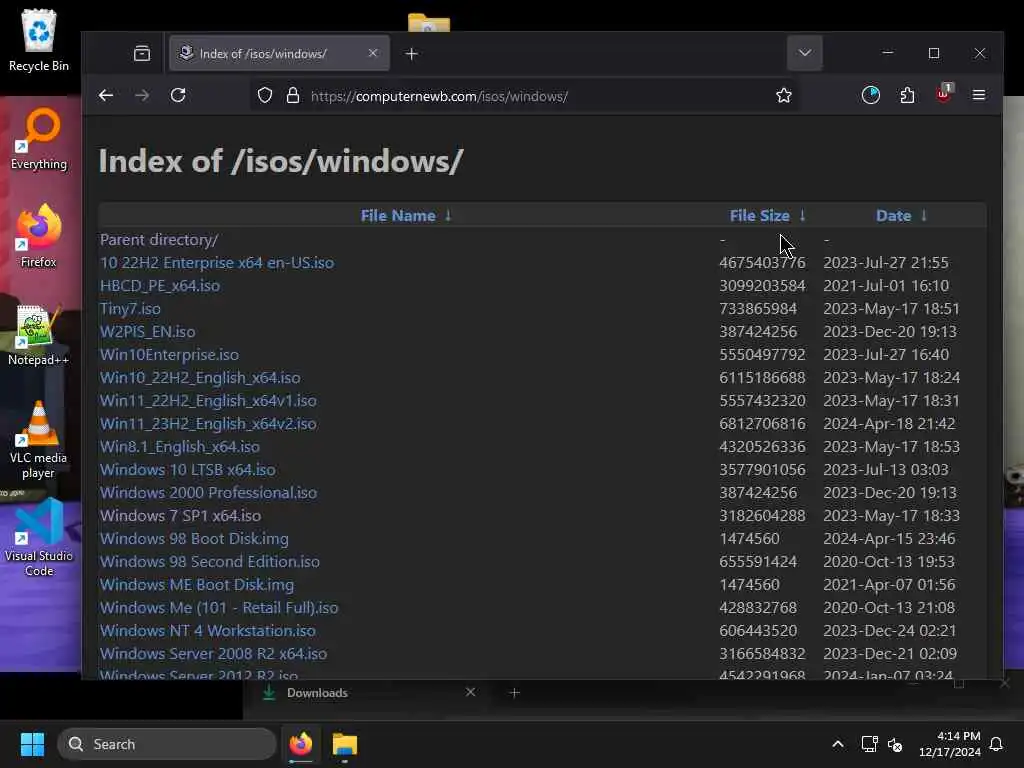Download Windows NT 4 Workstation.iso
Image resolution: width=1024 pixels, height=768 pixels.
point(208,630)
